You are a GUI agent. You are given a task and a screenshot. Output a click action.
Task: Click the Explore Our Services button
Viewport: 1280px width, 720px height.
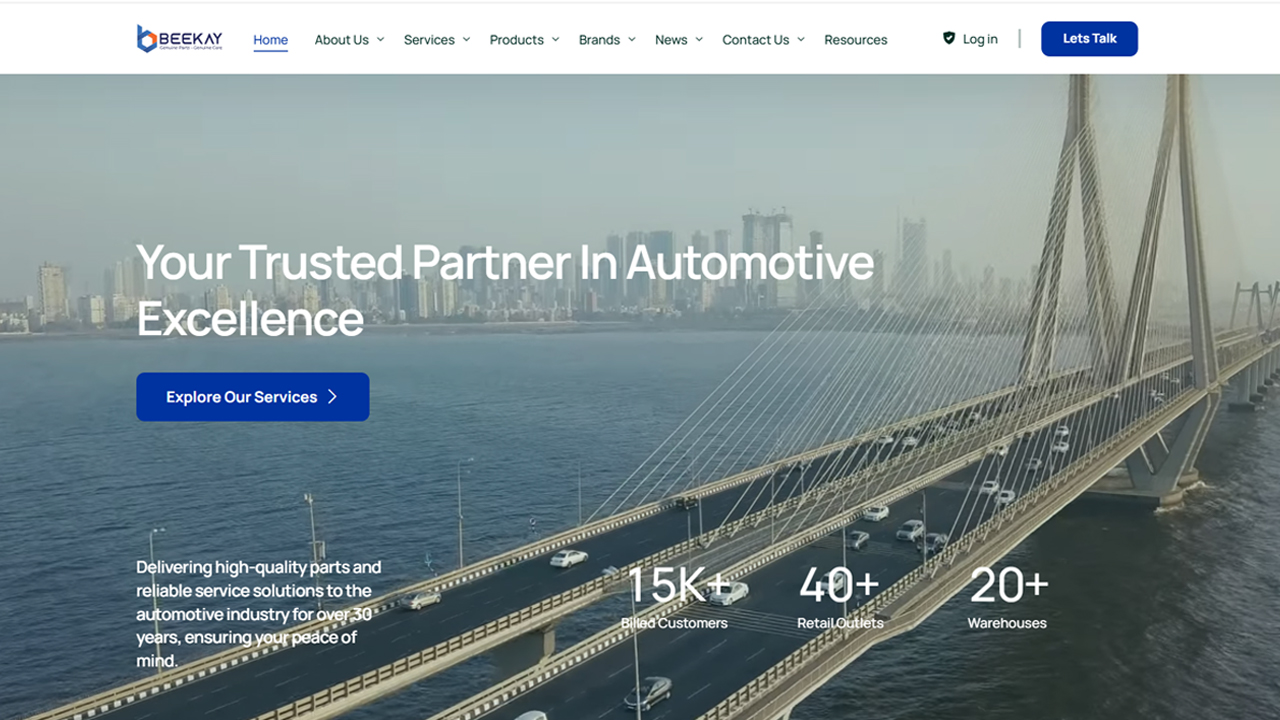(x=253, y=397)
